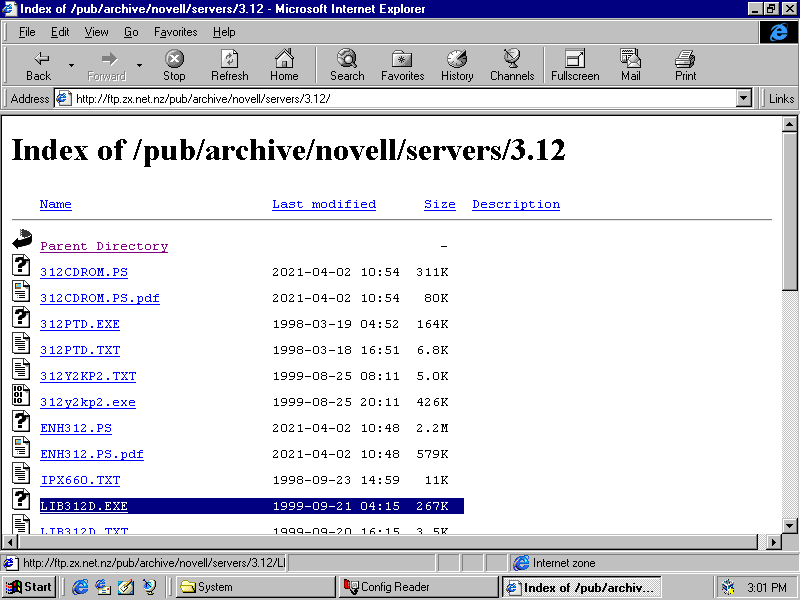Go to the Home page button
The height and width of the screenshot is (600, 800).
pyautogui.click(x=284, y=65)
